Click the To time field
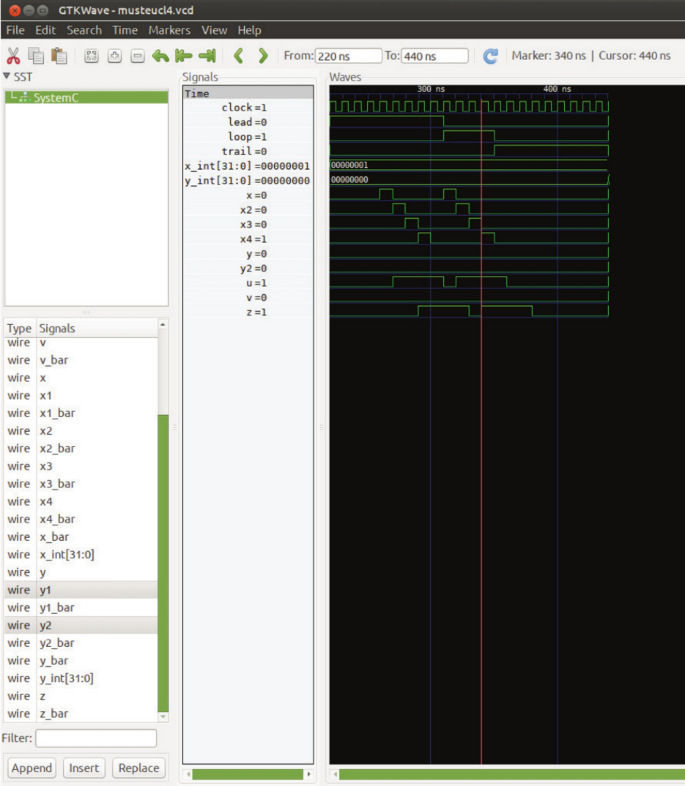The height and width of the screenshot is (786, 685). [434, 56]
